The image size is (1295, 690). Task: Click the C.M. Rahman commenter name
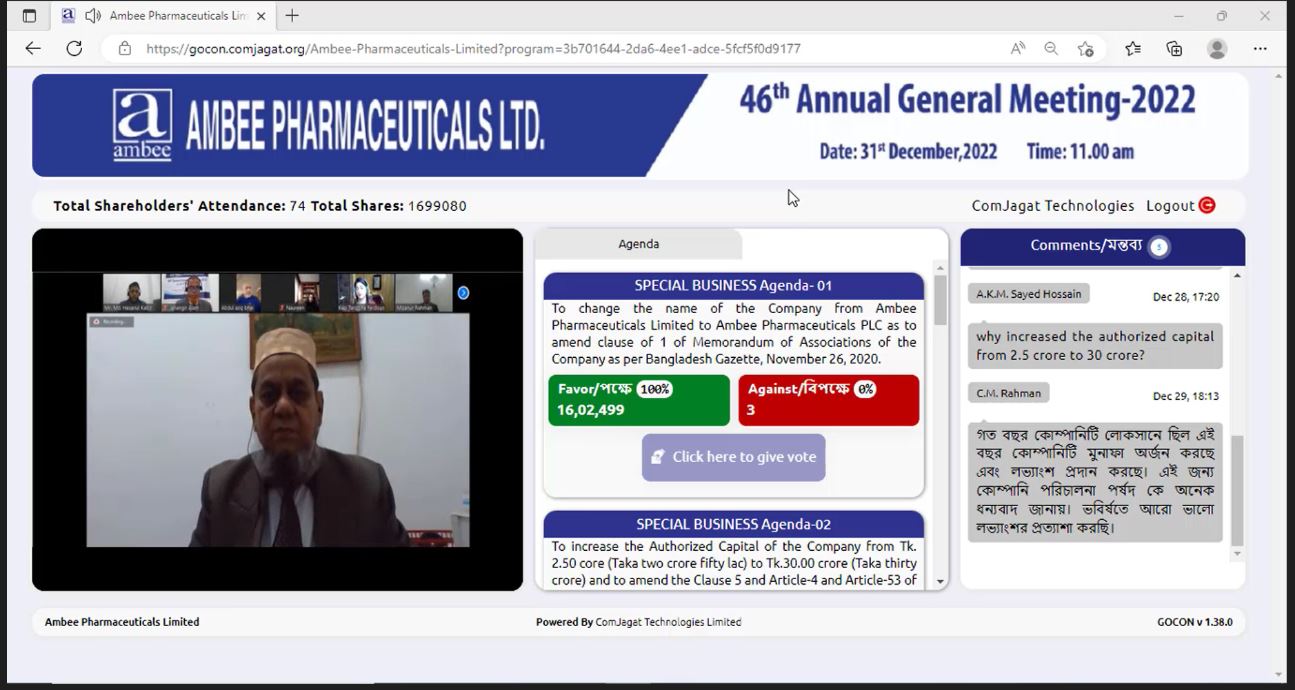[1009, 393]
